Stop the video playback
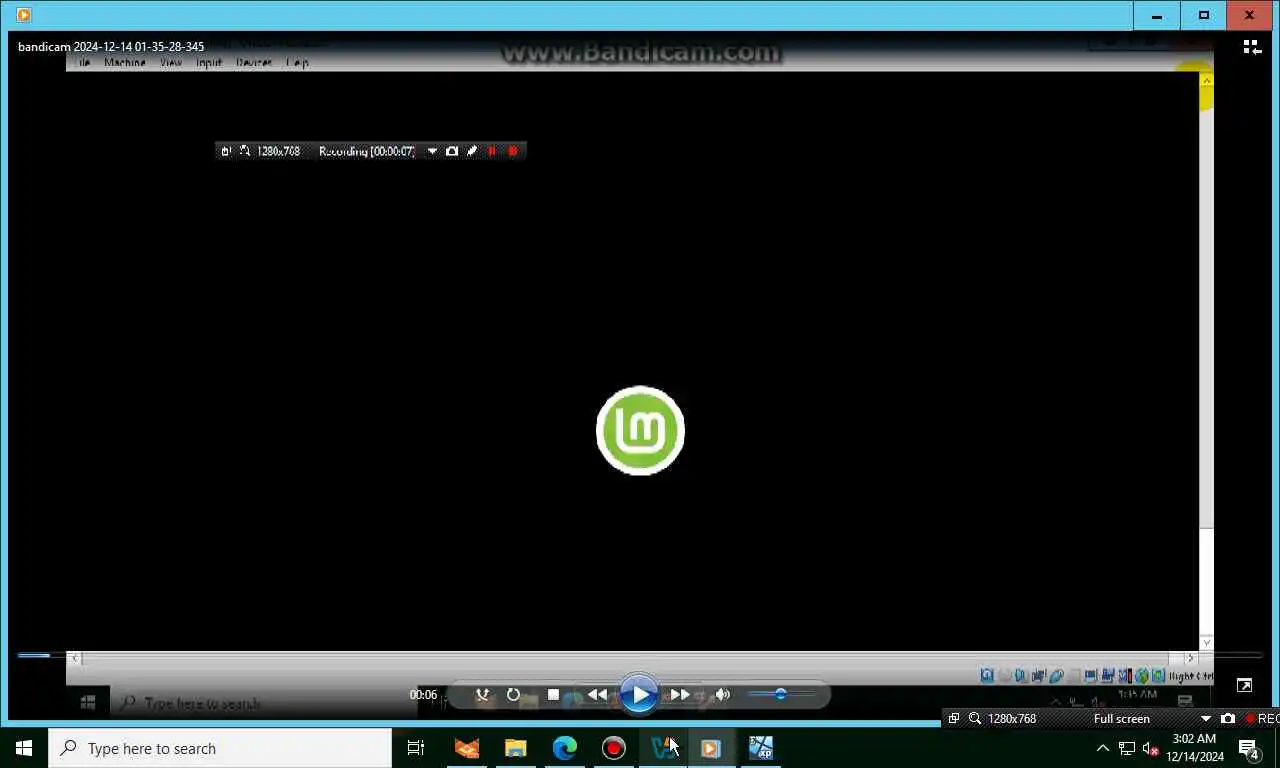This screenshot has height=768, width=1280. (x=553, y=695)
